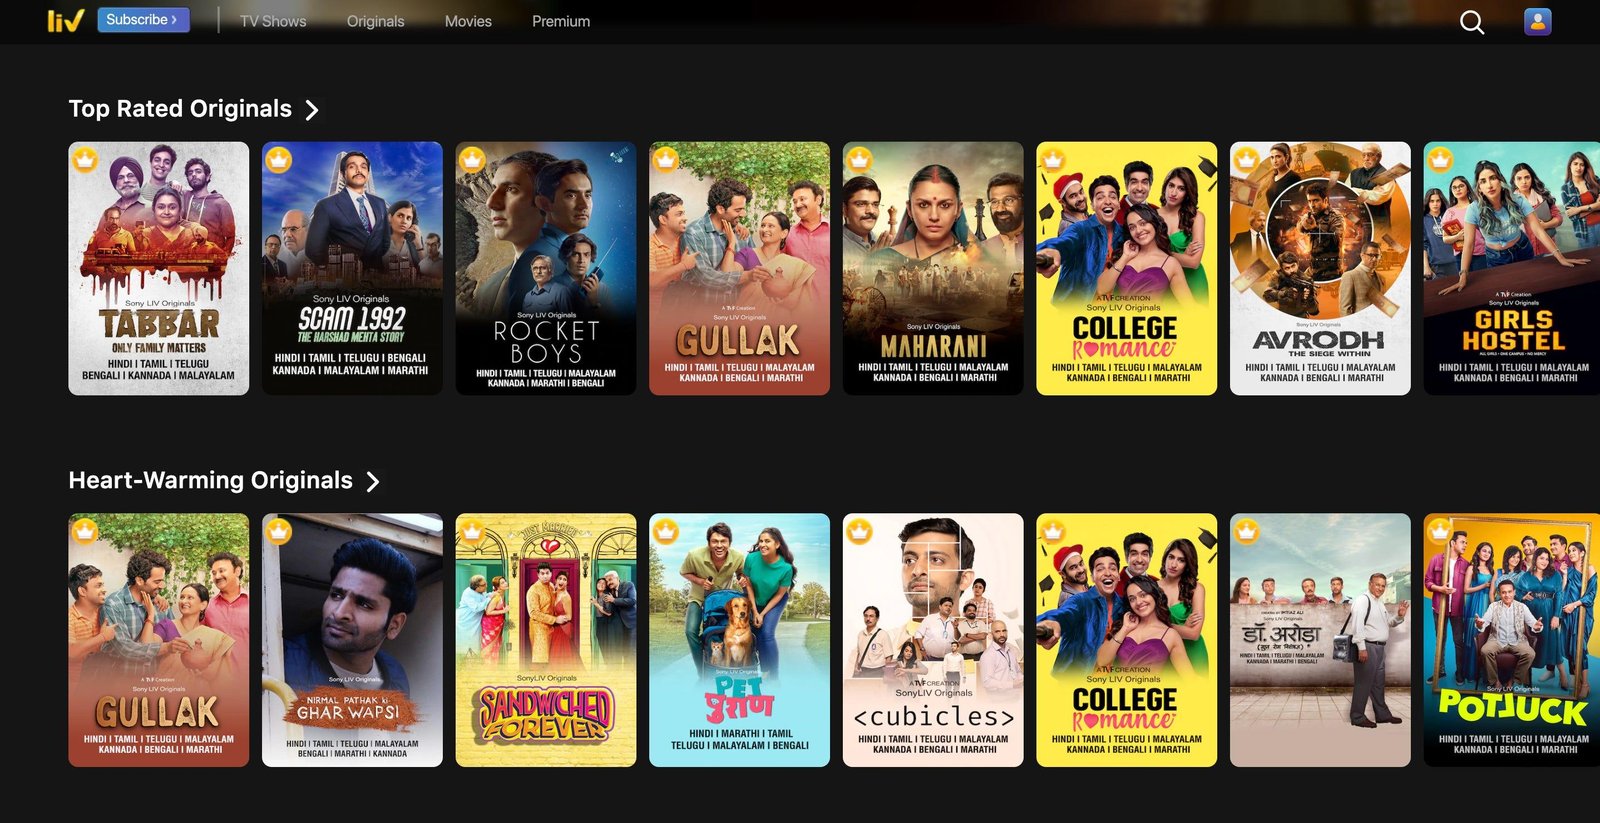Open the Movies menu
The image size is (1600, 823).
click(468, 21)
